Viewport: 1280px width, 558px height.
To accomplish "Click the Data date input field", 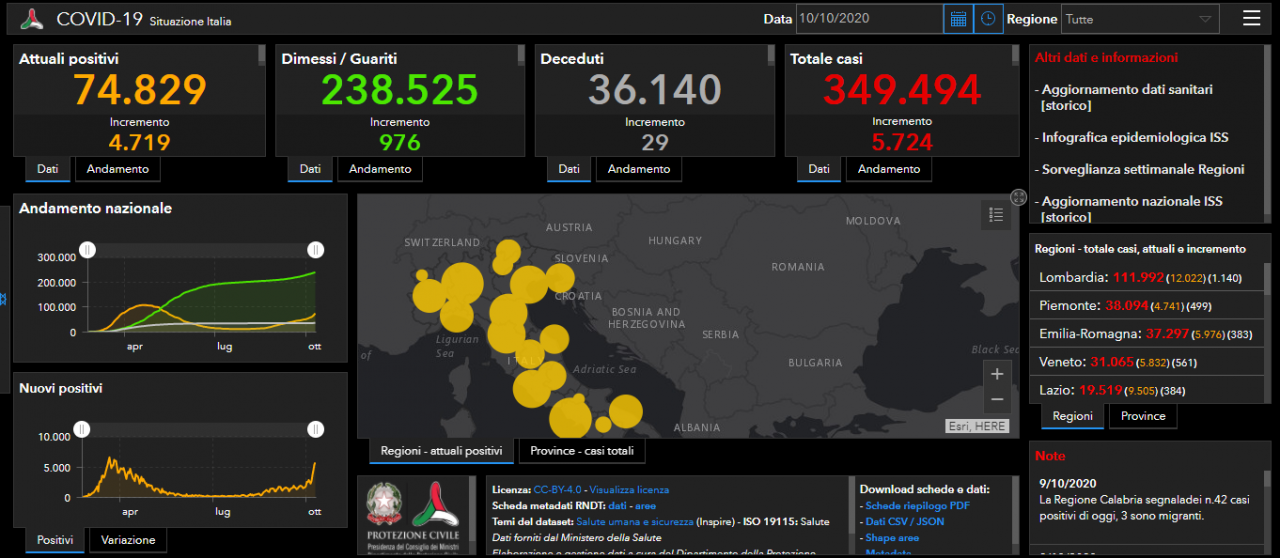I will pos(868,19).
